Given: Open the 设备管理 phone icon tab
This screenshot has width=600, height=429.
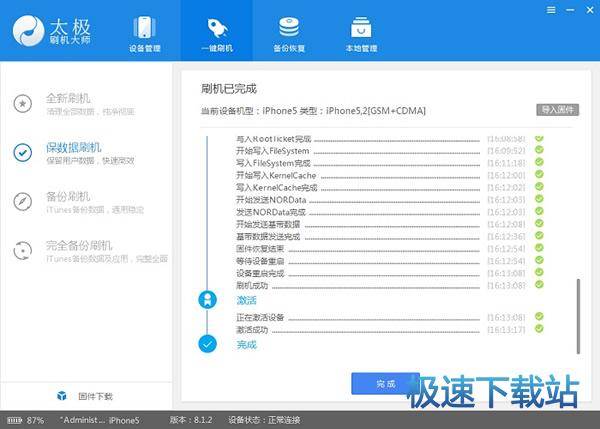Looking at the screenshot, I should coord(144,27).
